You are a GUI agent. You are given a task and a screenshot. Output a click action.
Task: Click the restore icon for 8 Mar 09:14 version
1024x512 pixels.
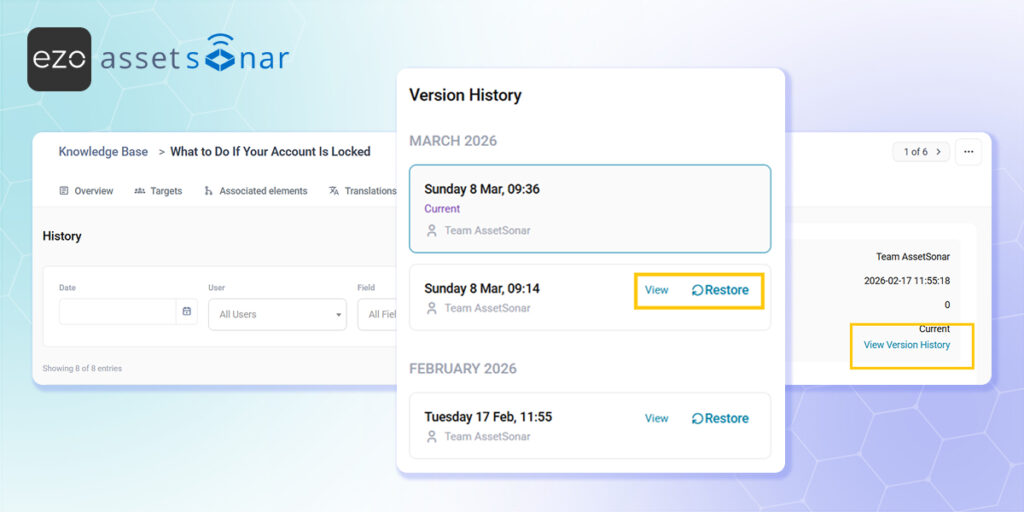(697, 290)
